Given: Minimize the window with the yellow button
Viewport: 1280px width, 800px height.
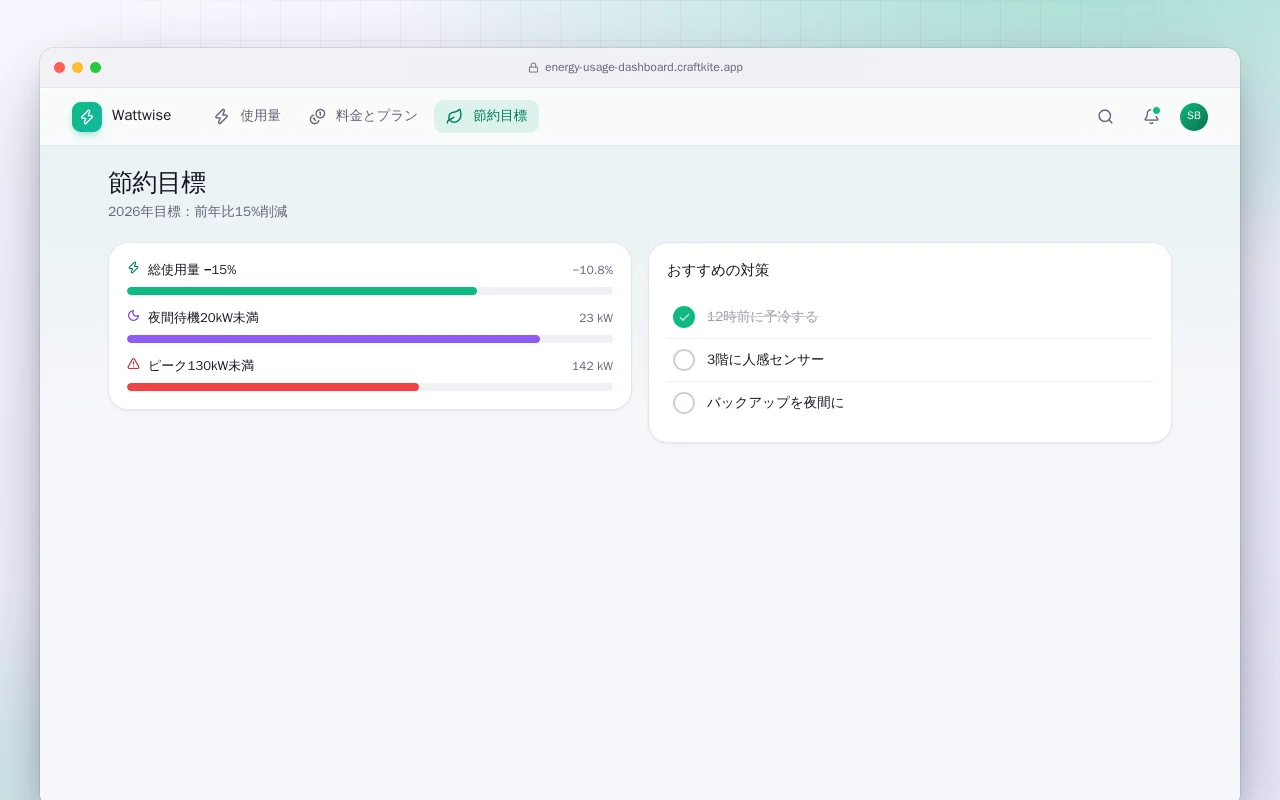Looking at the screenshot, I should click(x=78, y=68).
